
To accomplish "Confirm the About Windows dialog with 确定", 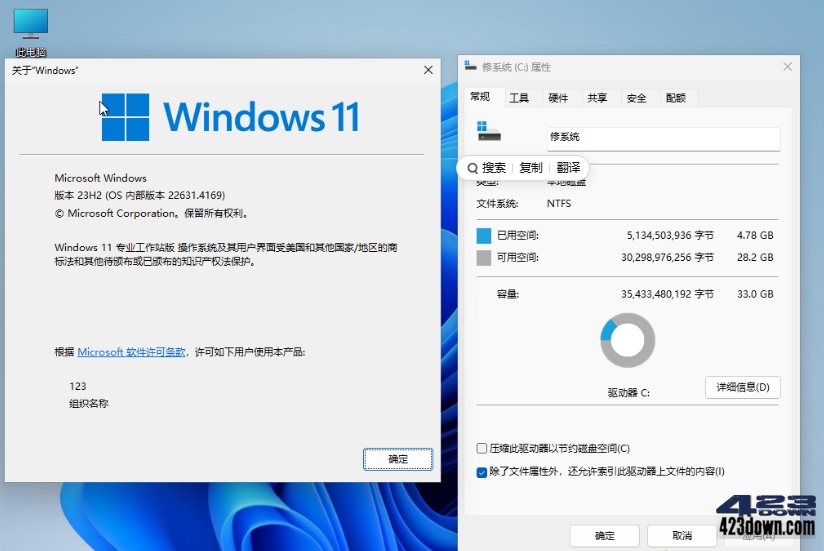I will pyautogui.click(x=398, y=459).
